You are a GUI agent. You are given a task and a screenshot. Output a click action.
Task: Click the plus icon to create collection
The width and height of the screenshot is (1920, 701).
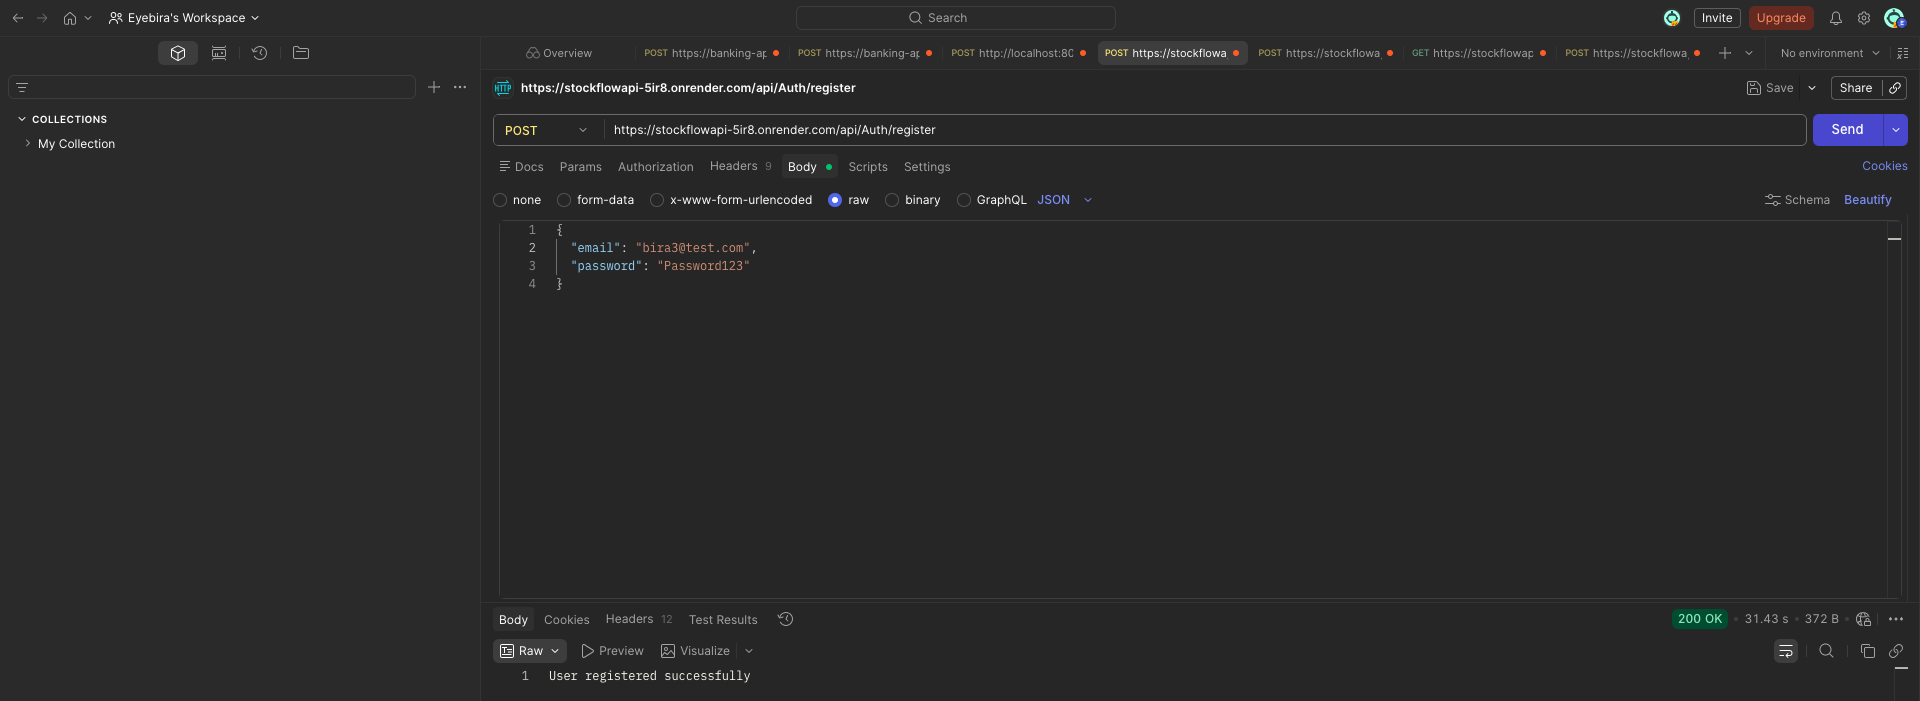434,87
